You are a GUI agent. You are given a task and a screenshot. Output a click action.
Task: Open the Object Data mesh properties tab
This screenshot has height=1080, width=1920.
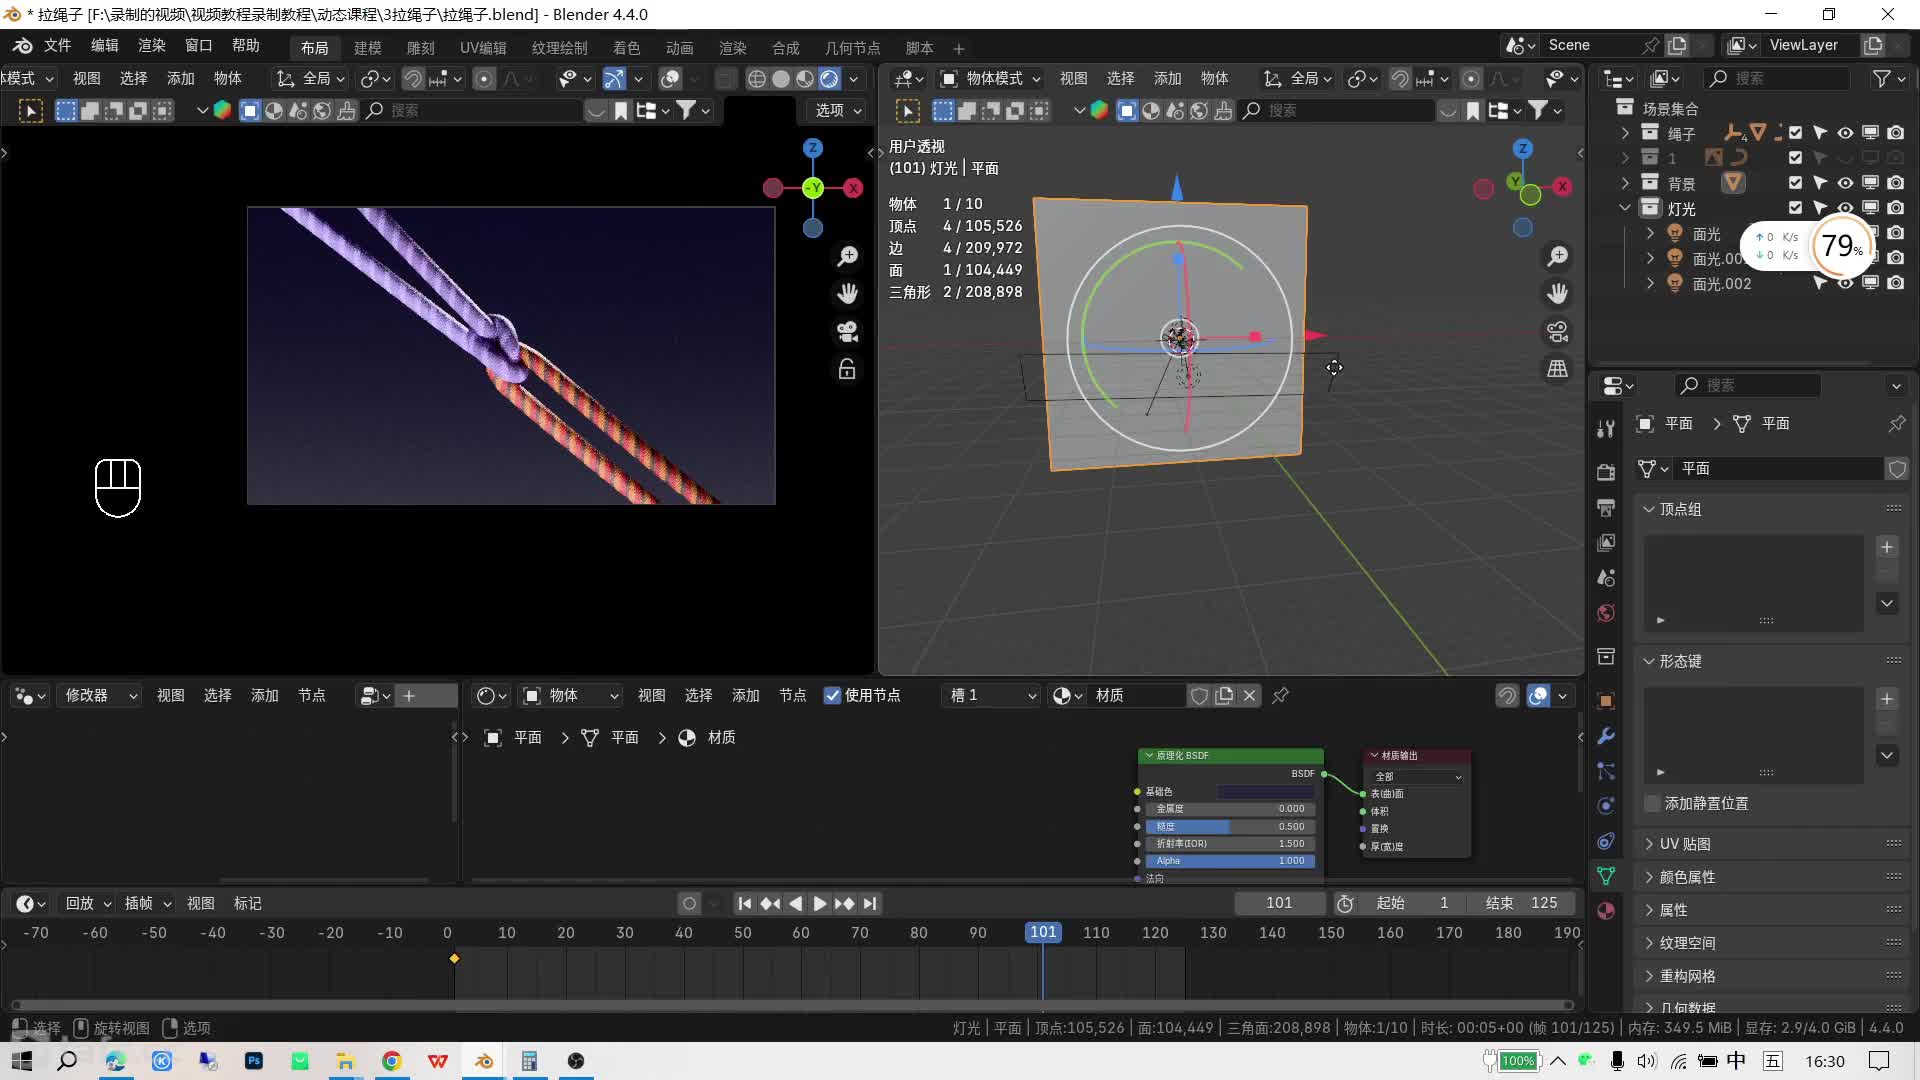click(1606, 876)
